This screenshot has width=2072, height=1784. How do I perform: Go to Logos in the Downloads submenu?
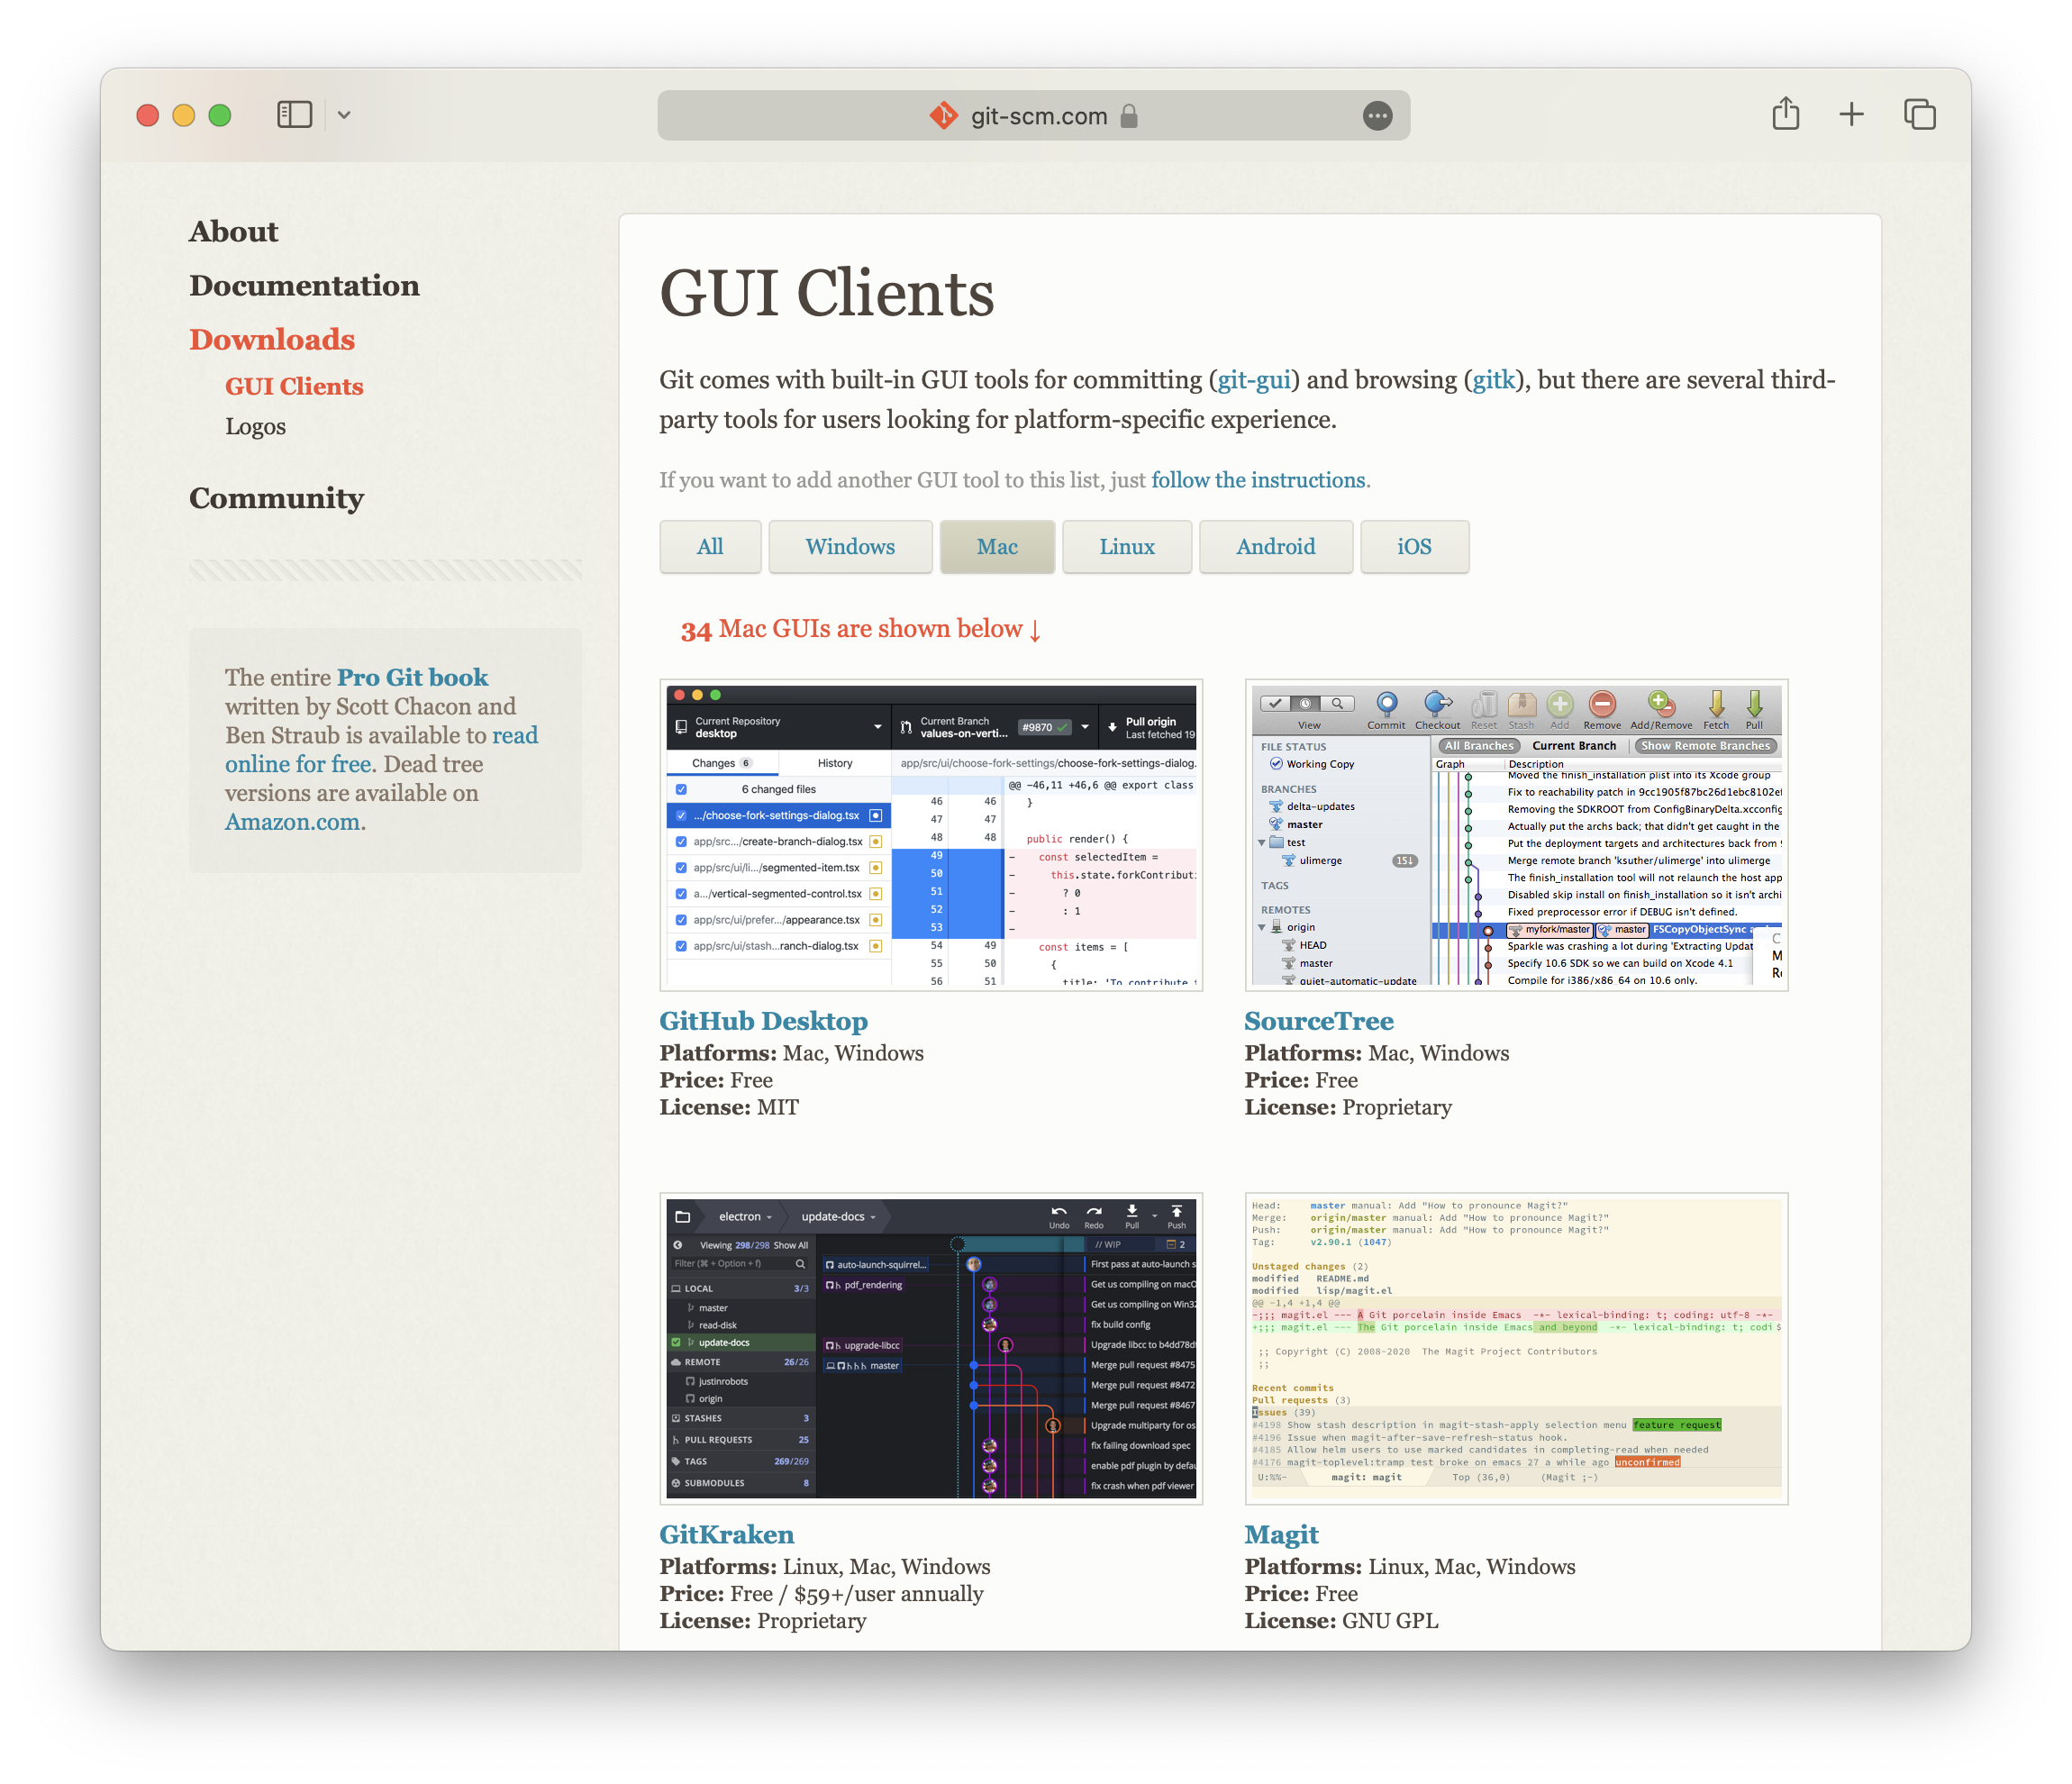click(255, 426)
